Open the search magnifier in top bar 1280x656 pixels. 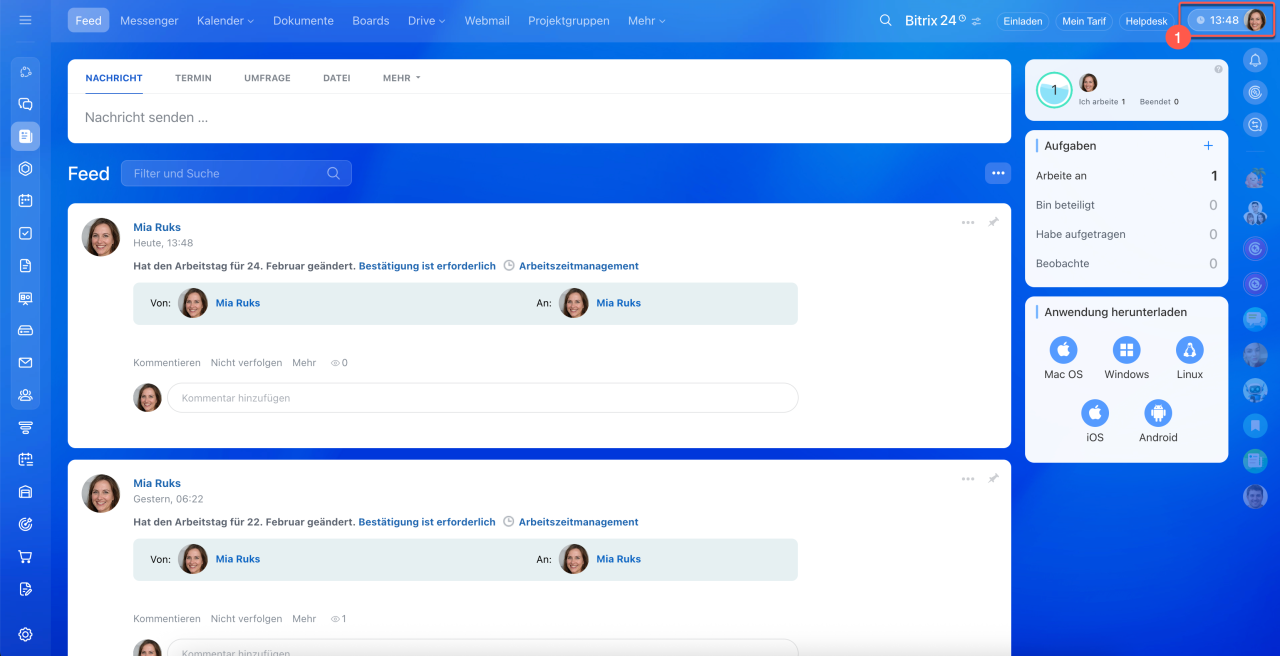[885, 20]
